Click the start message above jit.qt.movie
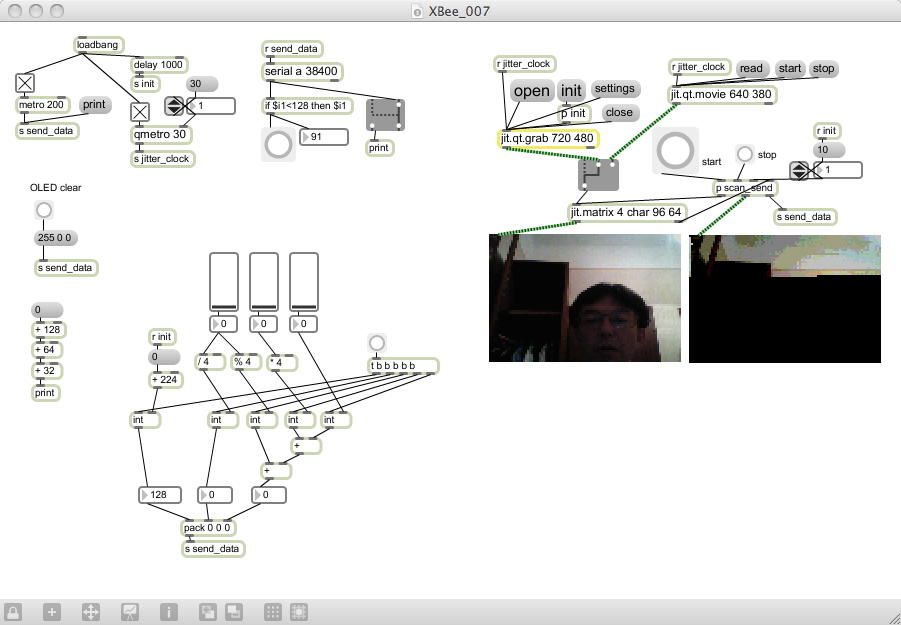Screen dimensions: 901x625 tap(790, 68)
